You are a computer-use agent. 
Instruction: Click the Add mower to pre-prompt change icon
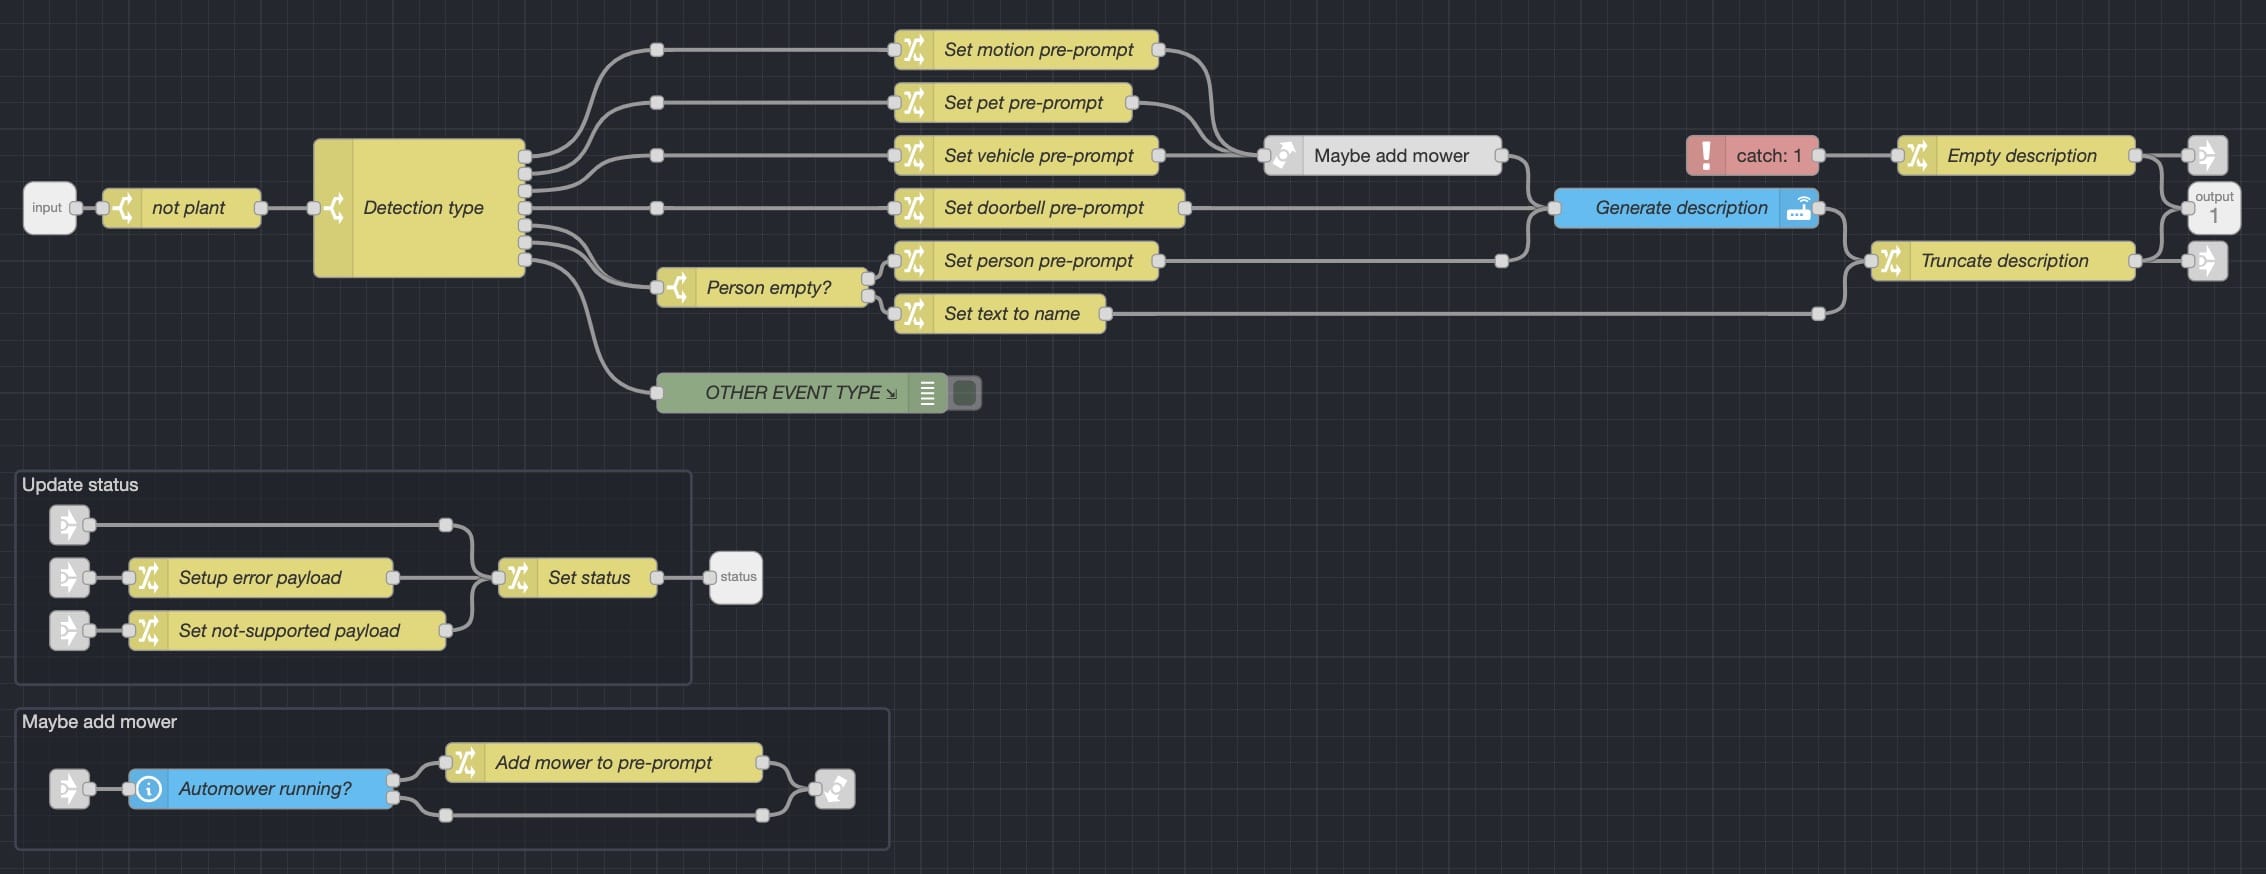[x=465, y=763]
